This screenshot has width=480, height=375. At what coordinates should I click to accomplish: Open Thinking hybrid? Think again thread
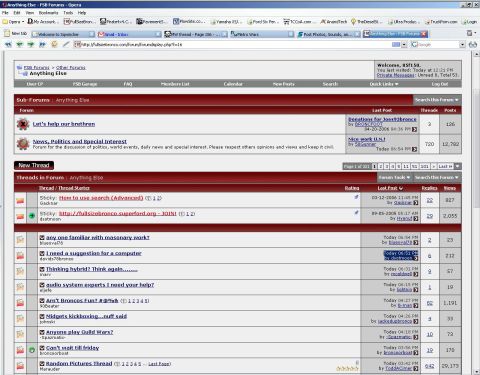click(92, 269)
